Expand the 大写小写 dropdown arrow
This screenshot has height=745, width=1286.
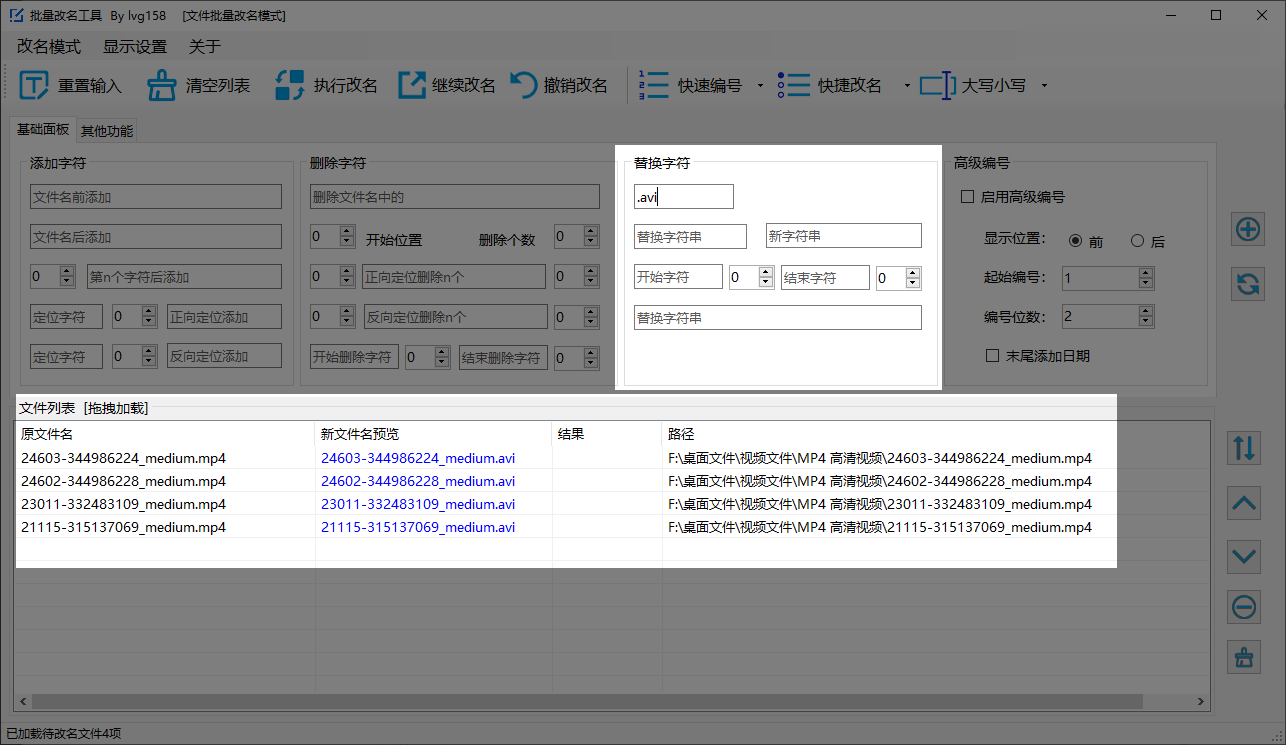click(1044, 85)
